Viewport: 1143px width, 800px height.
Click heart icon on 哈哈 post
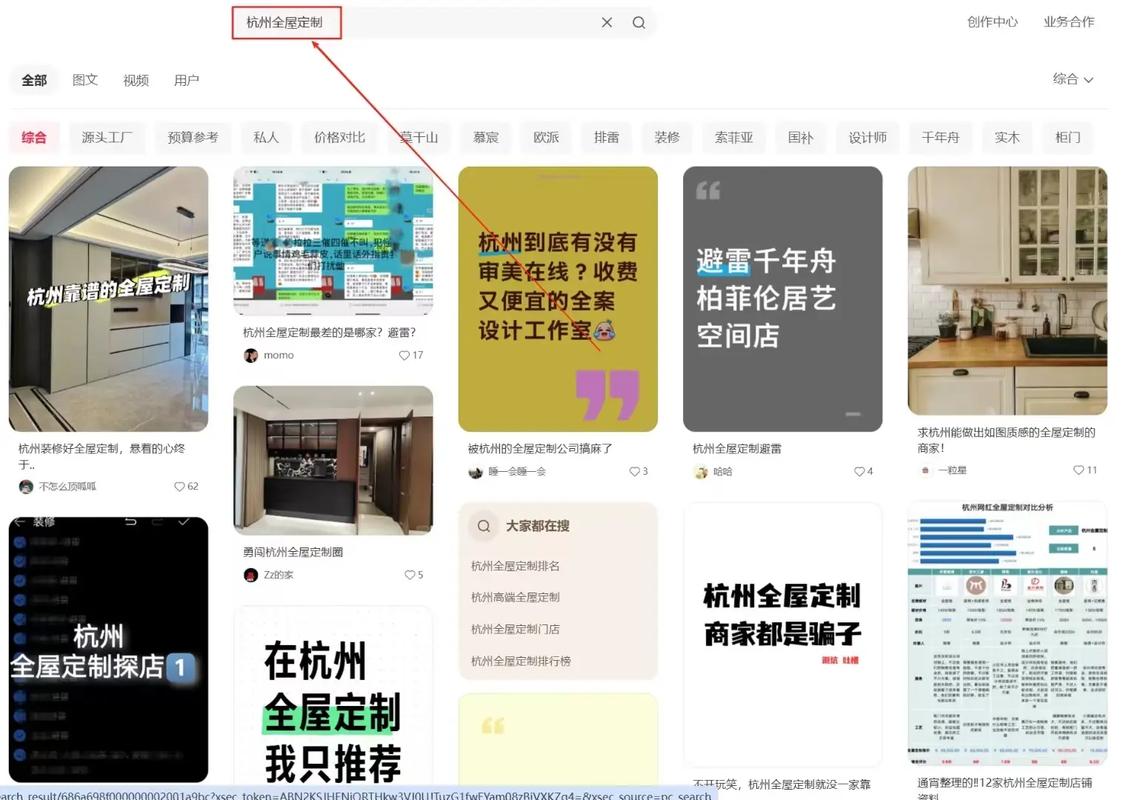859,472
